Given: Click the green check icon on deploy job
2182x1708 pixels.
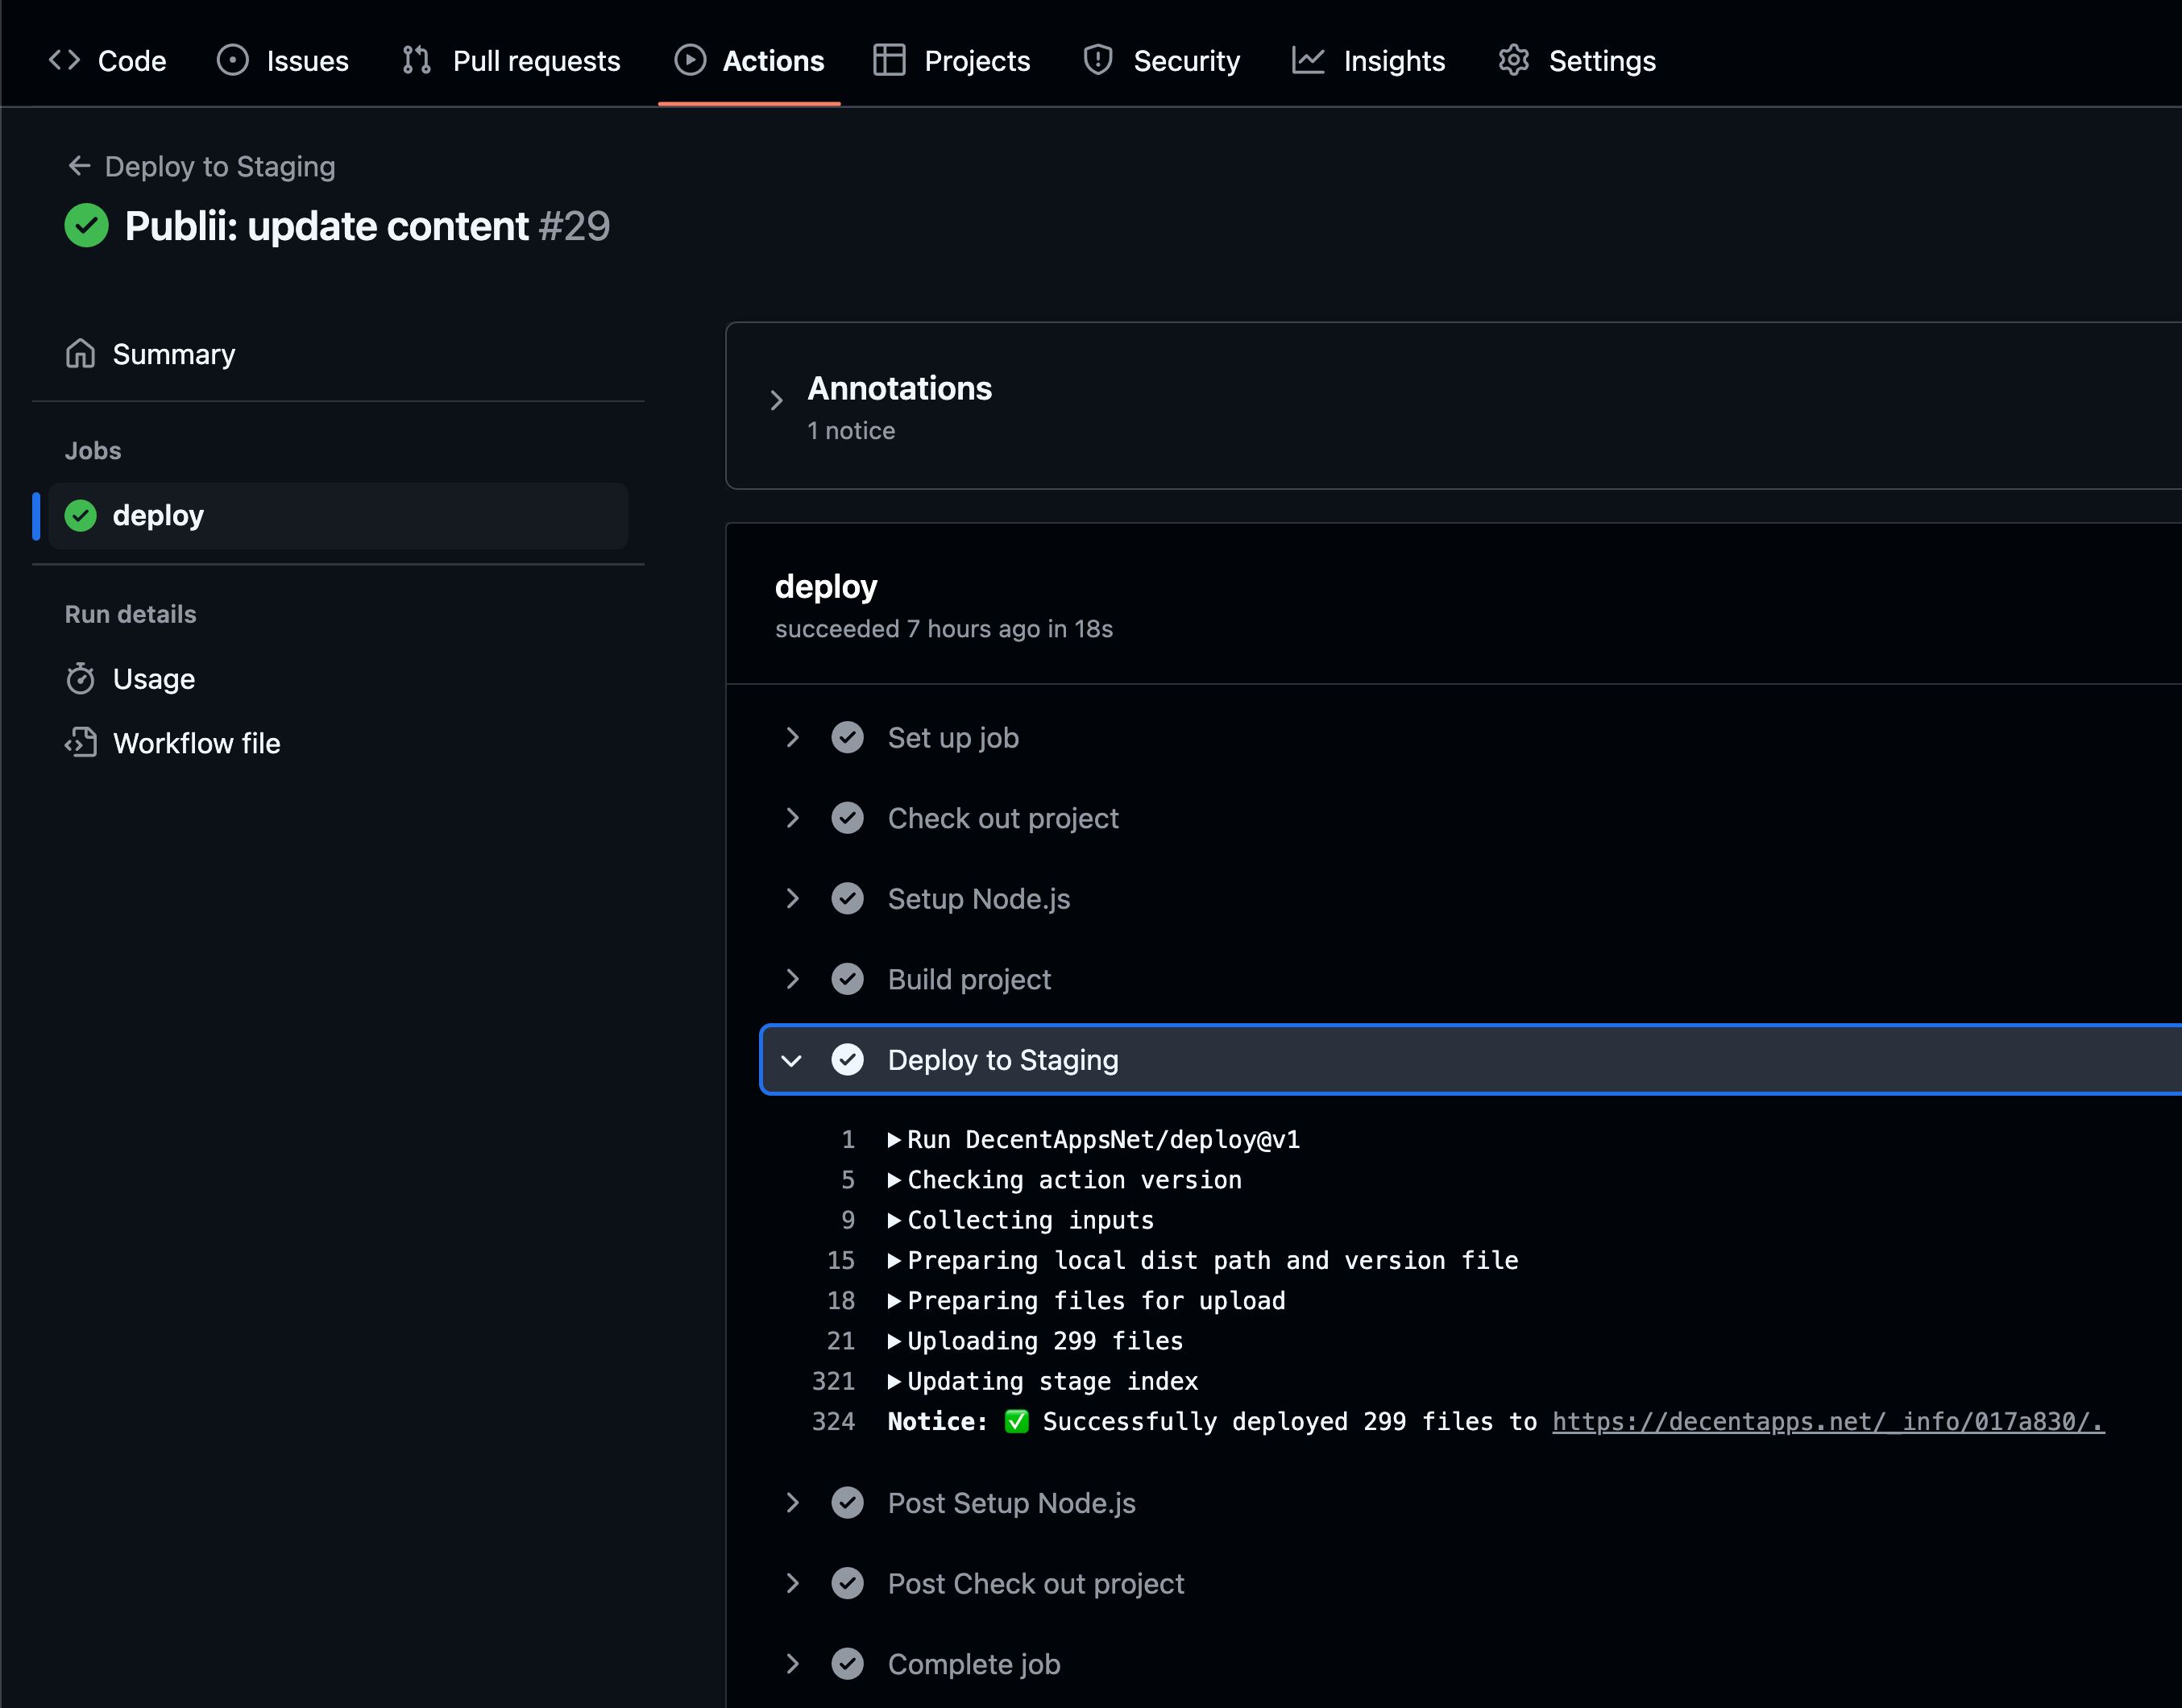Looking at the screenshot, I should point(81,516).
